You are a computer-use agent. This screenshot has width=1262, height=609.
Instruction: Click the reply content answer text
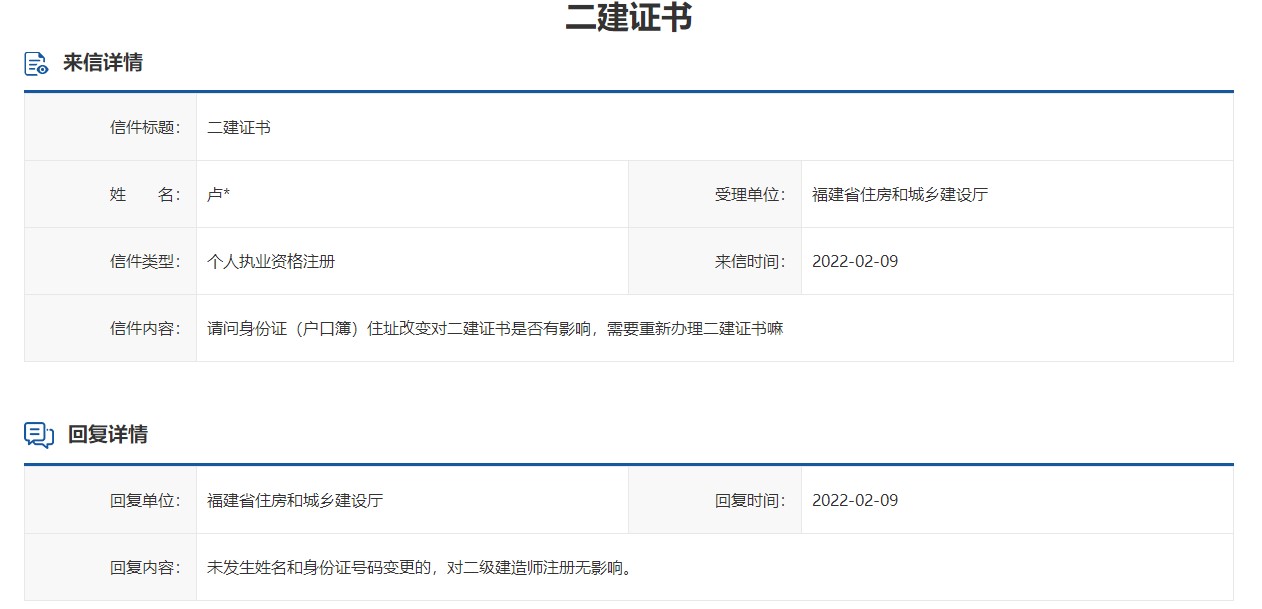click(x=421, y=568)
